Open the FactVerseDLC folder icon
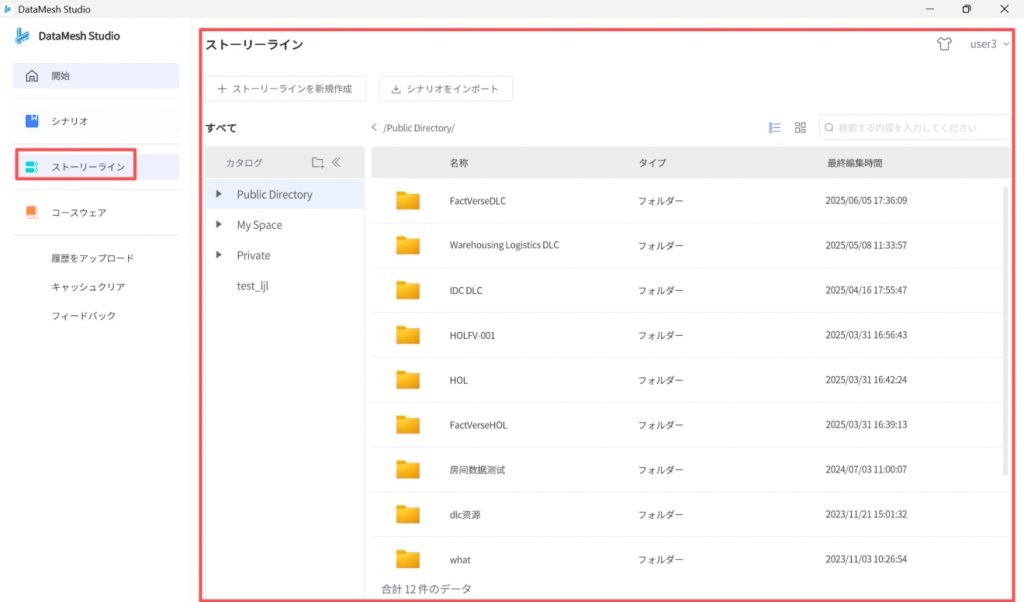Screen dimensions: 1024x602 pyautogui.click(x=407, y=201)
